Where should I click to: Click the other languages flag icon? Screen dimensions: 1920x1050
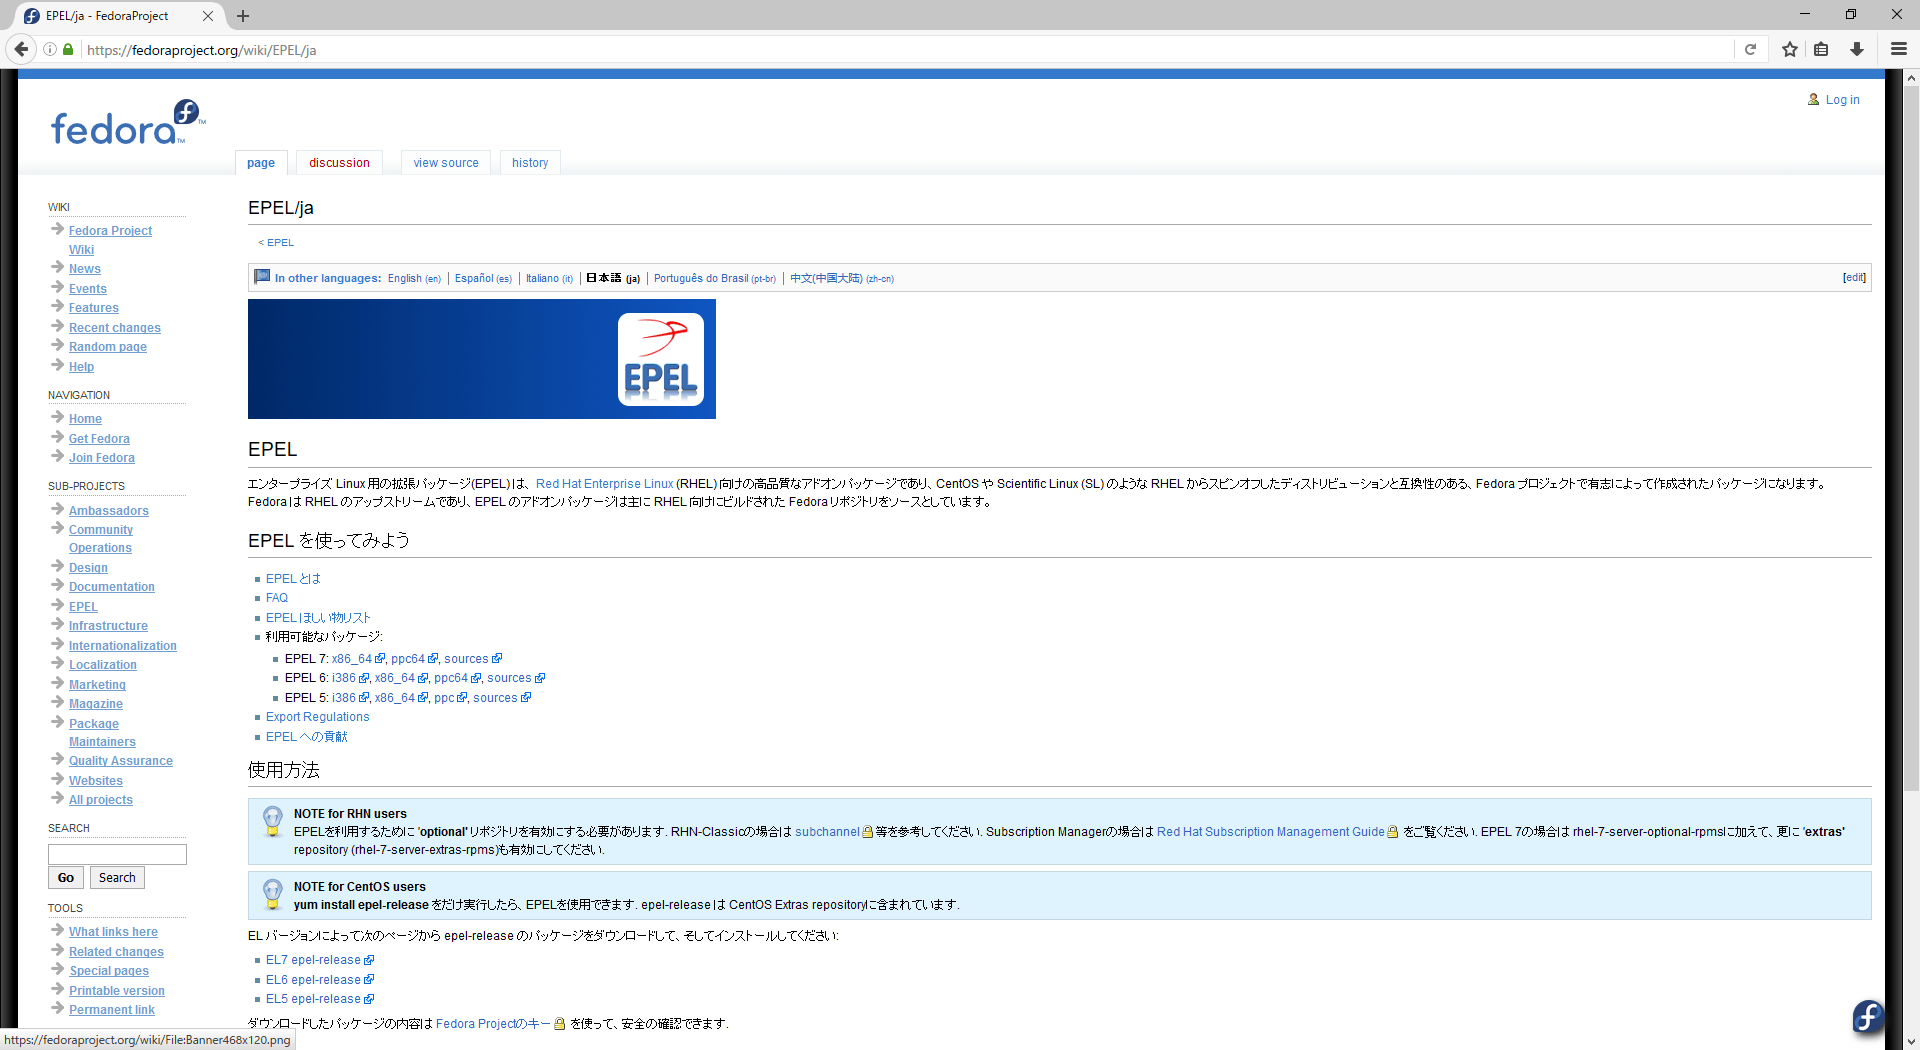(x=262, y=277)
